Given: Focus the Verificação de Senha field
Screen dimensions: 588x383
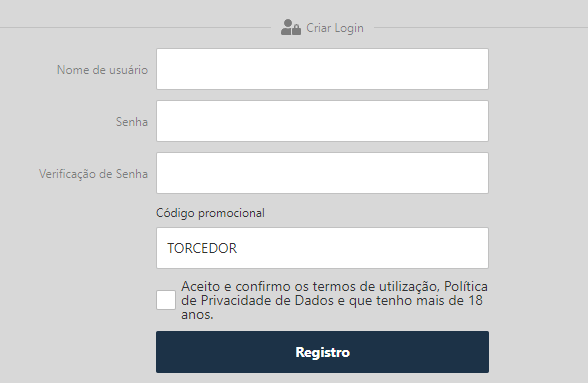Looking at the screenshot, I should (322, 173).
